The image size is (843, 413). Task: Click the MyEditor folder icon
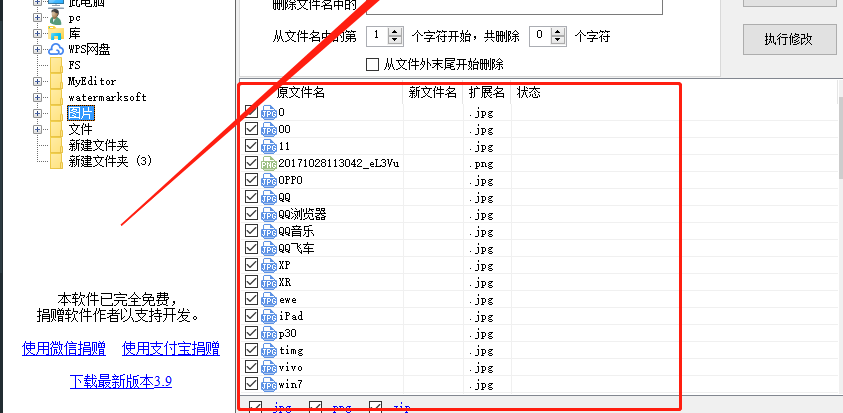[56, 81]
